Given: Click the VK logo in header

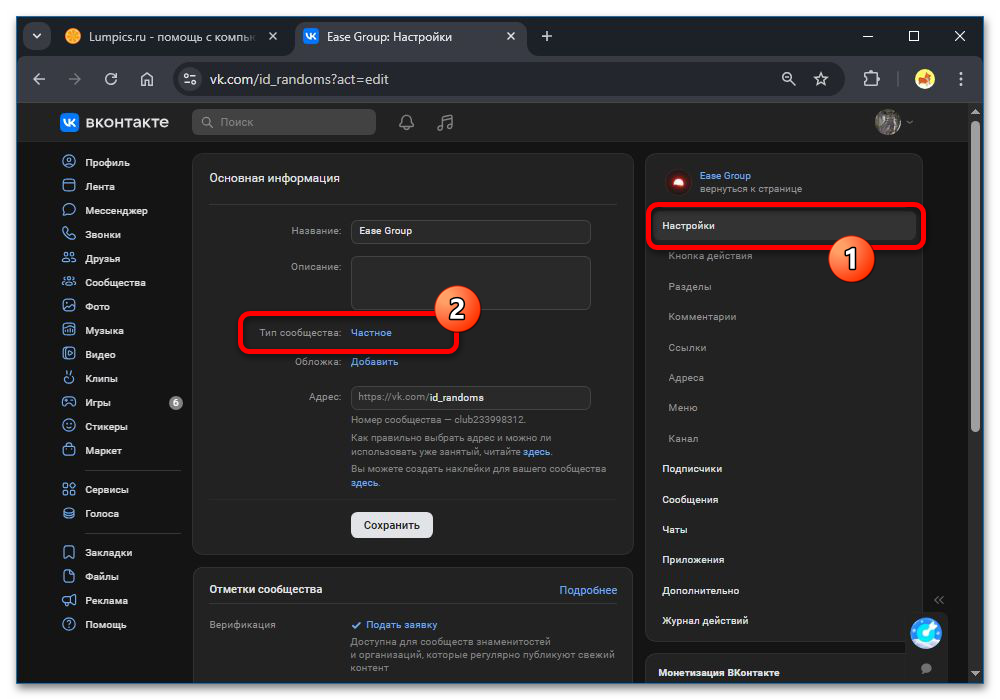Looking at the screenshot, I should point(114,122).
